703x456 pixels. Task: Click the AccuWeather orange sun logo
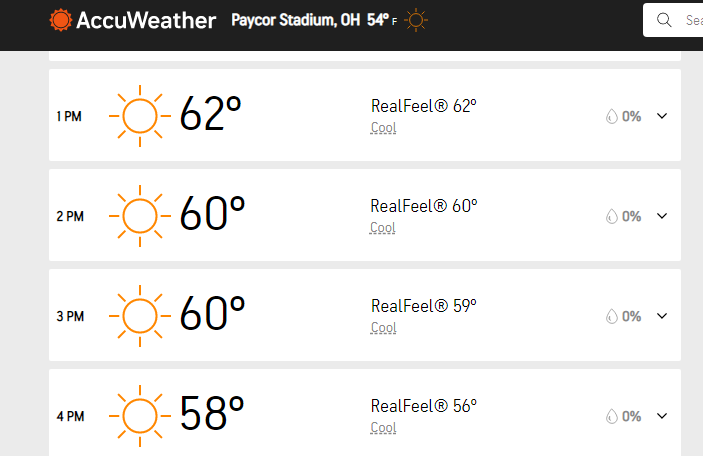pos(61,20)
